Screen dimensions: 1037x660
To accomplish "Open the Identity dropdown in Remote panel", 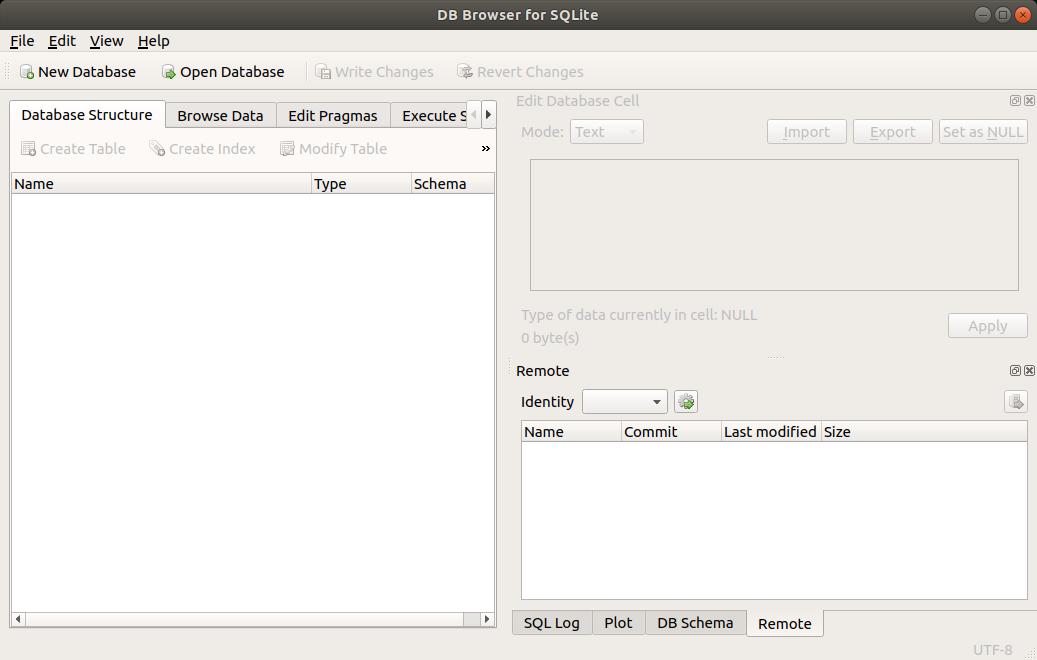I will pyautogui.click(x=624, y=401).
